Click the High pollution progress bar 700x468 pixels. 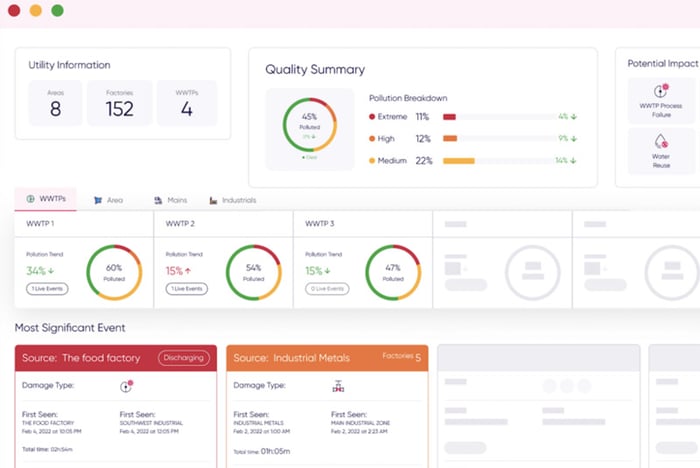click(x=499, y=138)
